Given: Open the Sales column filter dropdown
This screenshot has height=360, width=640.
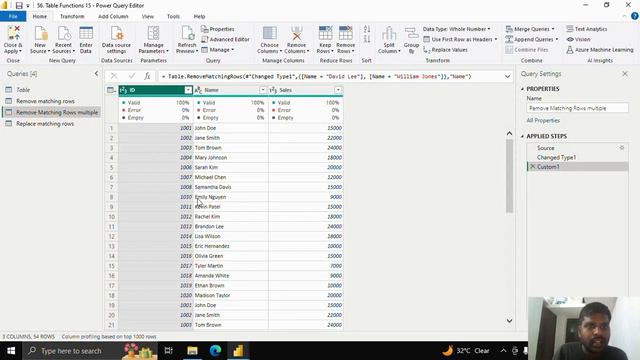Looking at the screenshot, I should pyautogui.click(x=338, y=90).
